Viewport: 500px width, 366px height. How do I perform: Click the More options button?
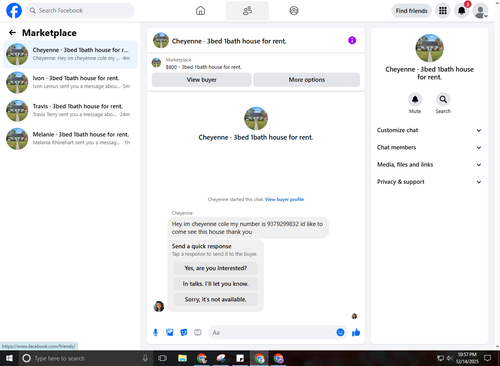(307, 80)
